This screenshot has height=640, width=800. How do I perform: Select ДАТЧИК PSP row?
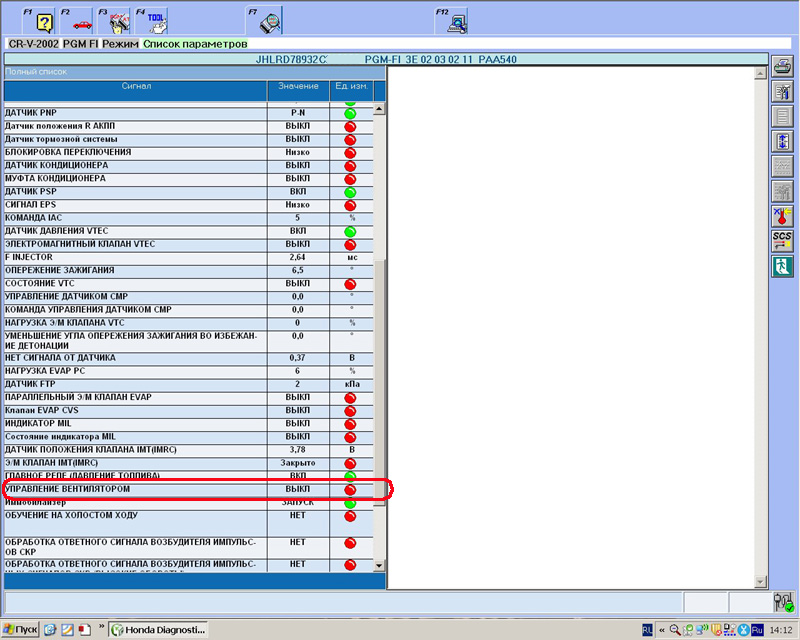click(x=189, y=192)
